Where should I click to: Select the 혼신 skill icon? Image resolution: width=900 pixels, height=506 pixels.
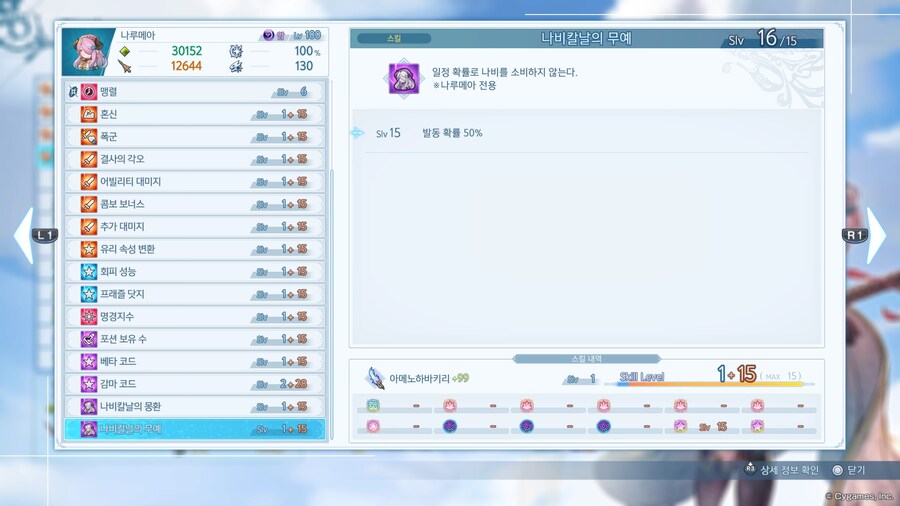(x=88, y=114)
